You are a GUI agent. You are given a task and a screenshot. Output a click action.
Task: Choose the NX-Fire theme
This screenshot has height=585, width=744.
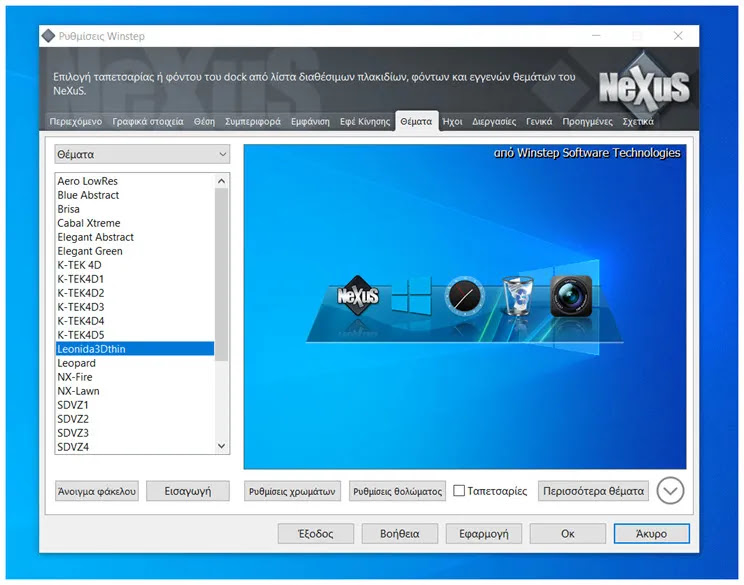(x=135, y=377)
